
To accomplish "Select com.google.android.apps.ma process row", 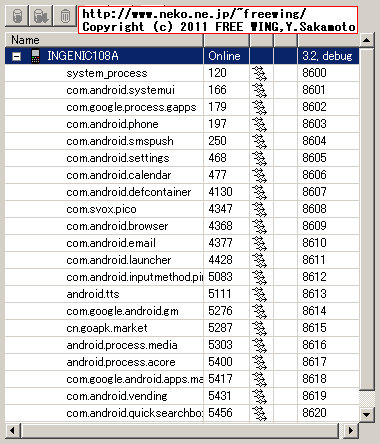I will 182,379.
